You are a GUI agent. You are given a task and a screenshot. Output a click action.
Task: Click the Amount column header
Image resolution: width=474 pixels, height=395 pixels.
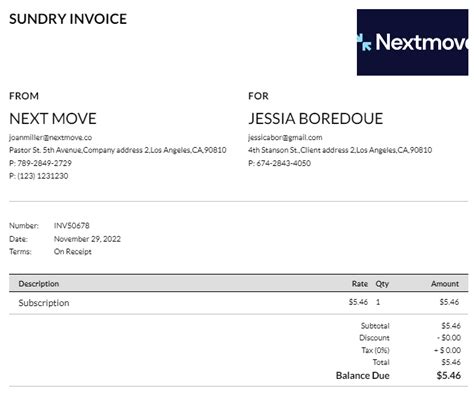445,284
